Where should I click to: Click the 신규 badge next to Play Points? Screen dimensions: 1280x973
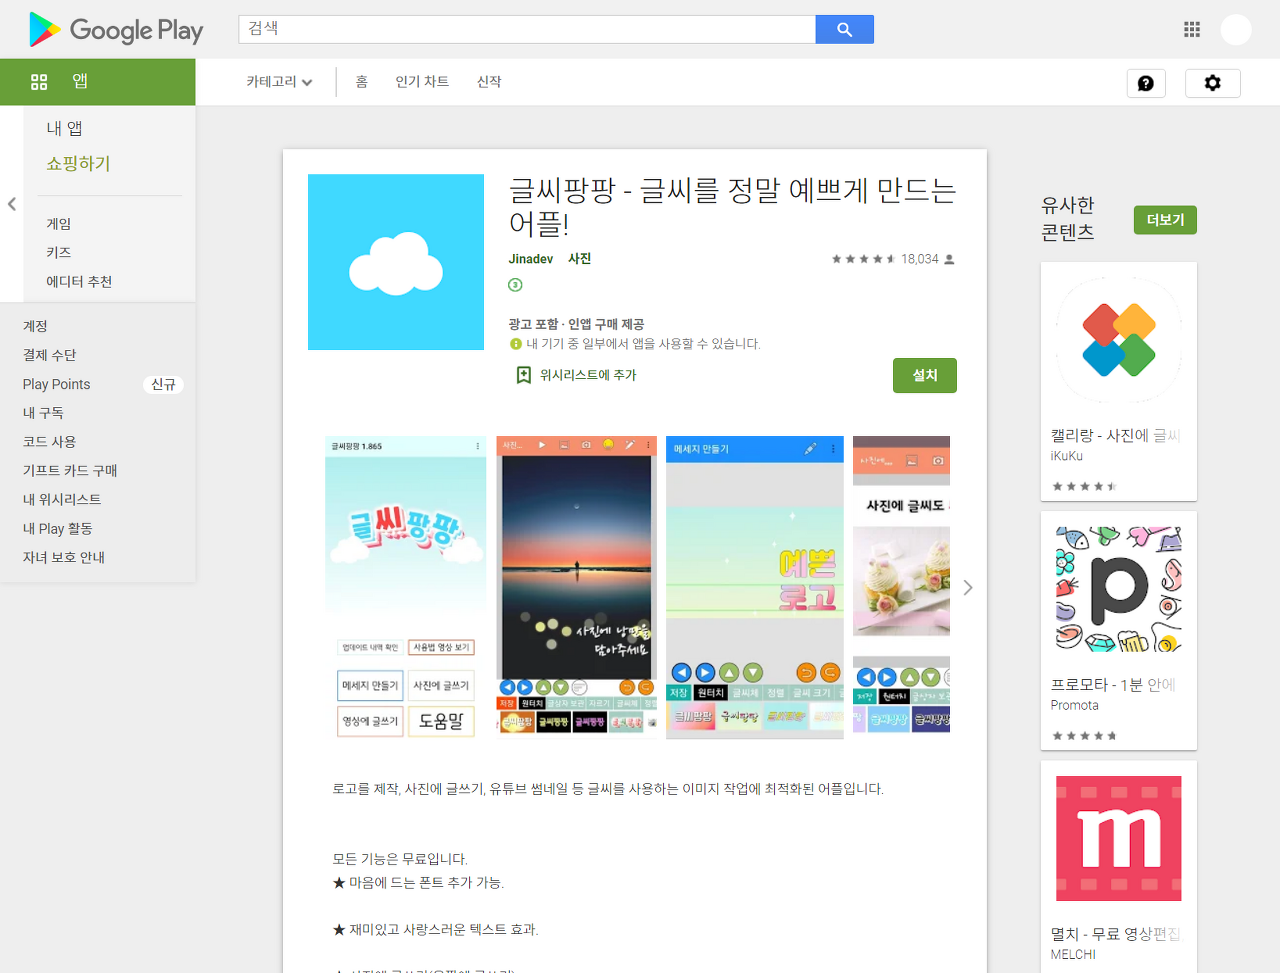(163, 385)
